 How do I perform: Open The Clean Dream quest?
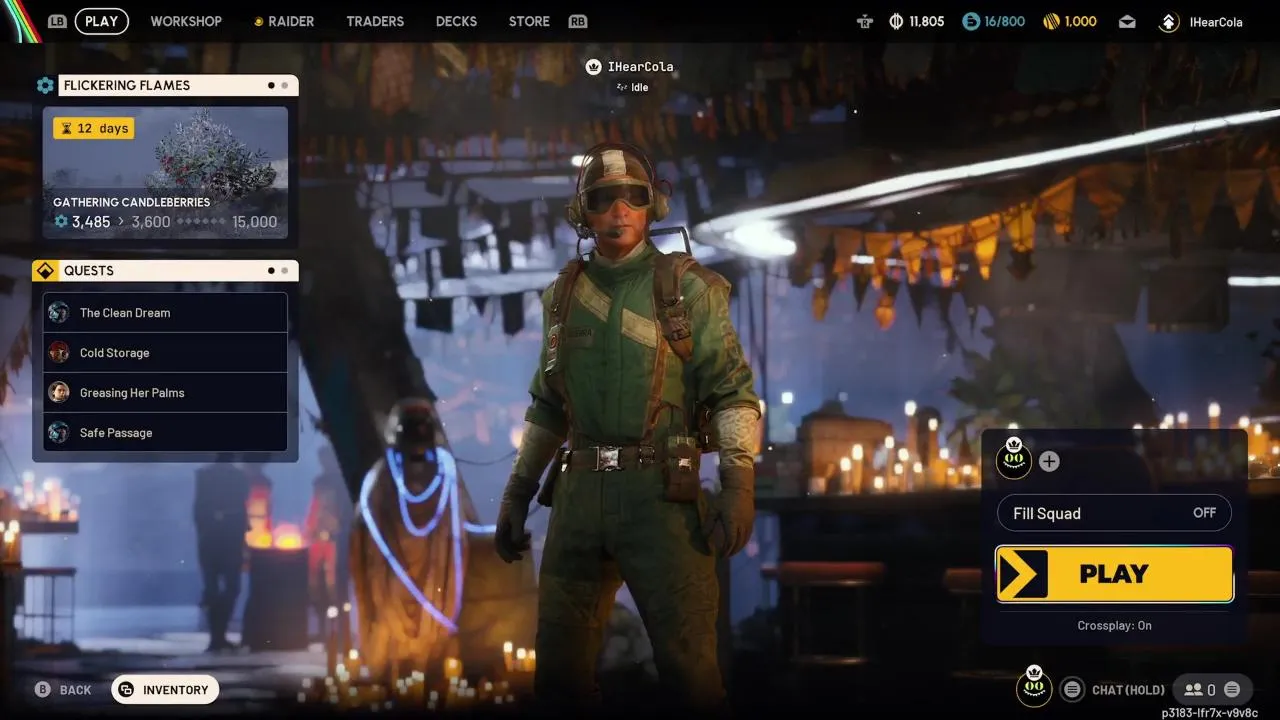pos(165,312)
